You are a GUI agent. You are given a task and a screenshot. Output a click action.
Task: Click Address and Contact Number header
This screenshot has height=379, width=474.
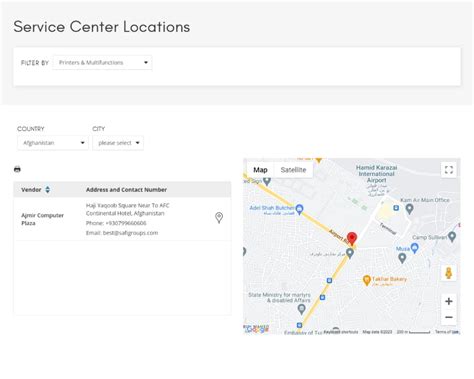pyautogui.click(x=126, y=190)
